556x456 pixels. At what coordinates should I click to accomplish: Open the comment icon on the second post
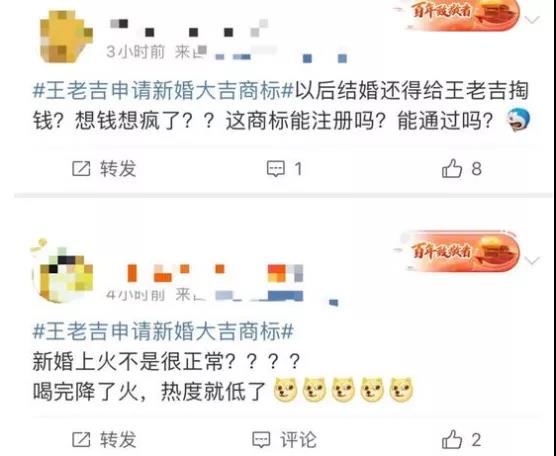[x=261, y=440]
